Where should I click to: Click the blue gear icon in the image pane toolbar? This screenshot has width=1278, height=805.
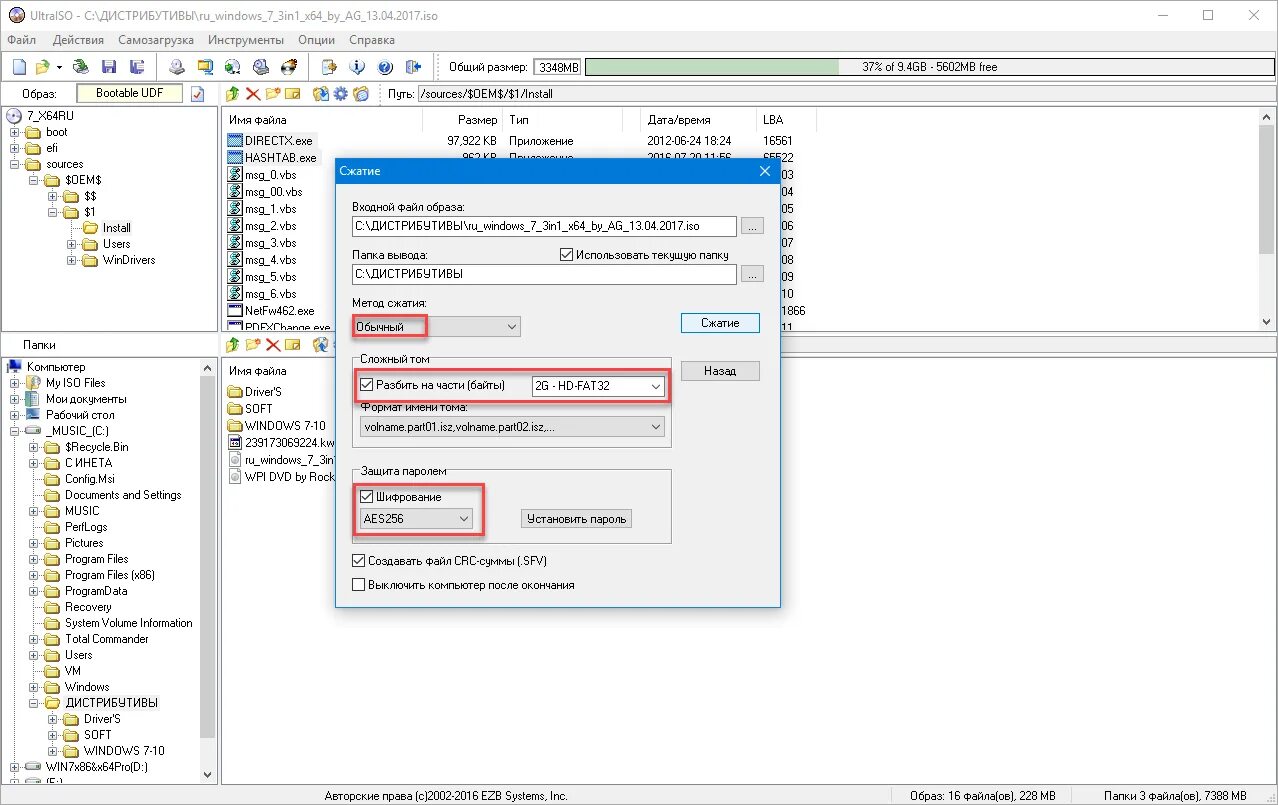(340, 94)
